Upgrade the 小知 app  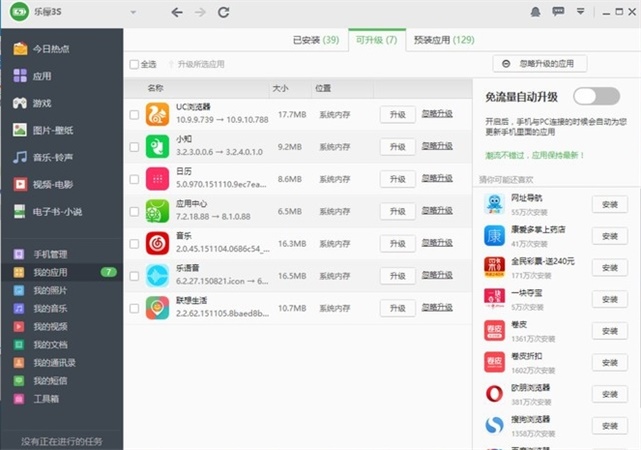(x=397, y=147)
